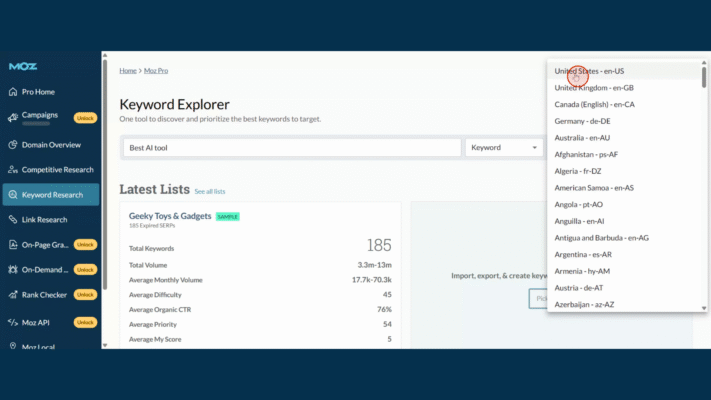Click the Total Keywords value 185
The width and height of the screenshot is (711, 400).
[x=379, y=245]
